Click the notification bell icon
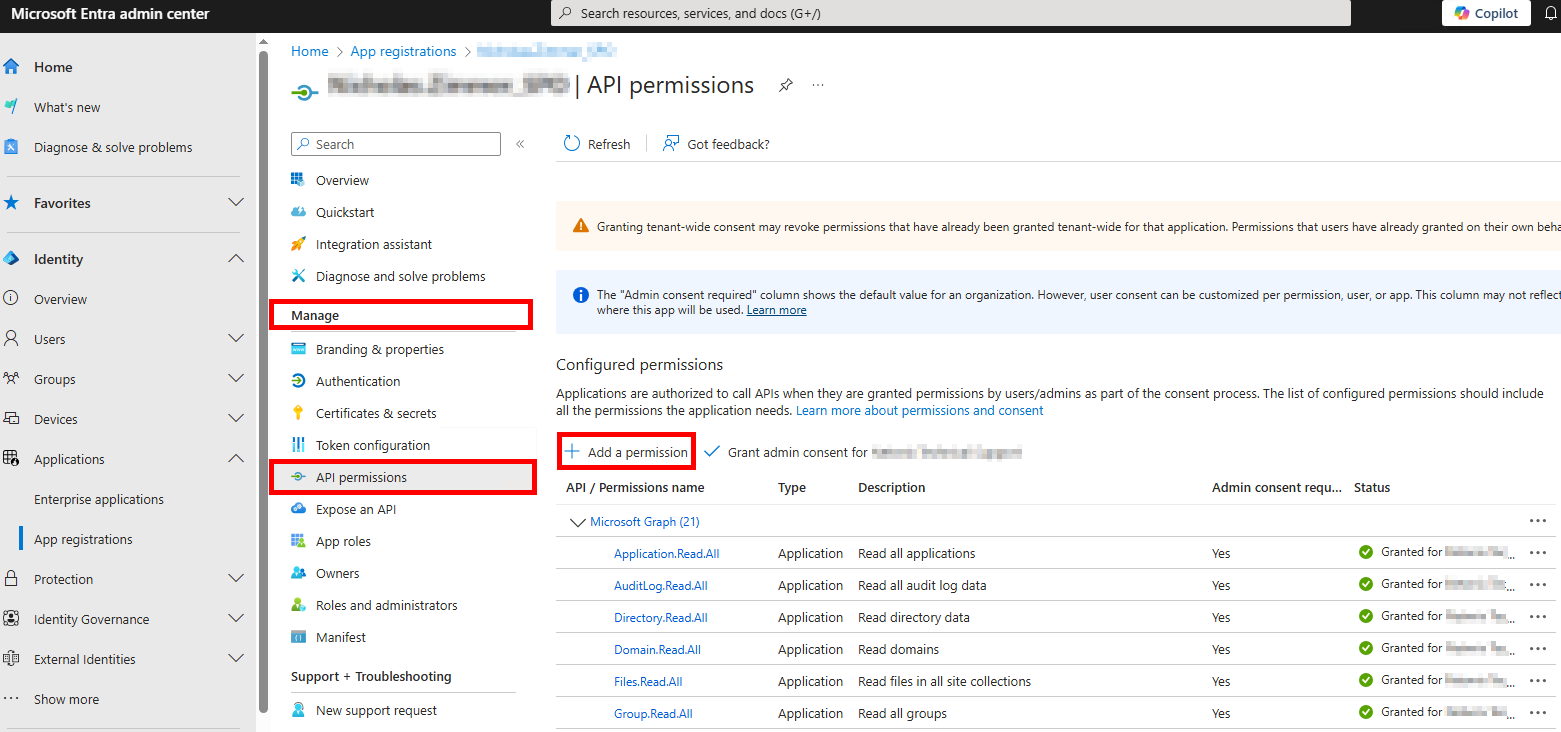Viewport: 1561px width, 732px height. pos(1550,13)
